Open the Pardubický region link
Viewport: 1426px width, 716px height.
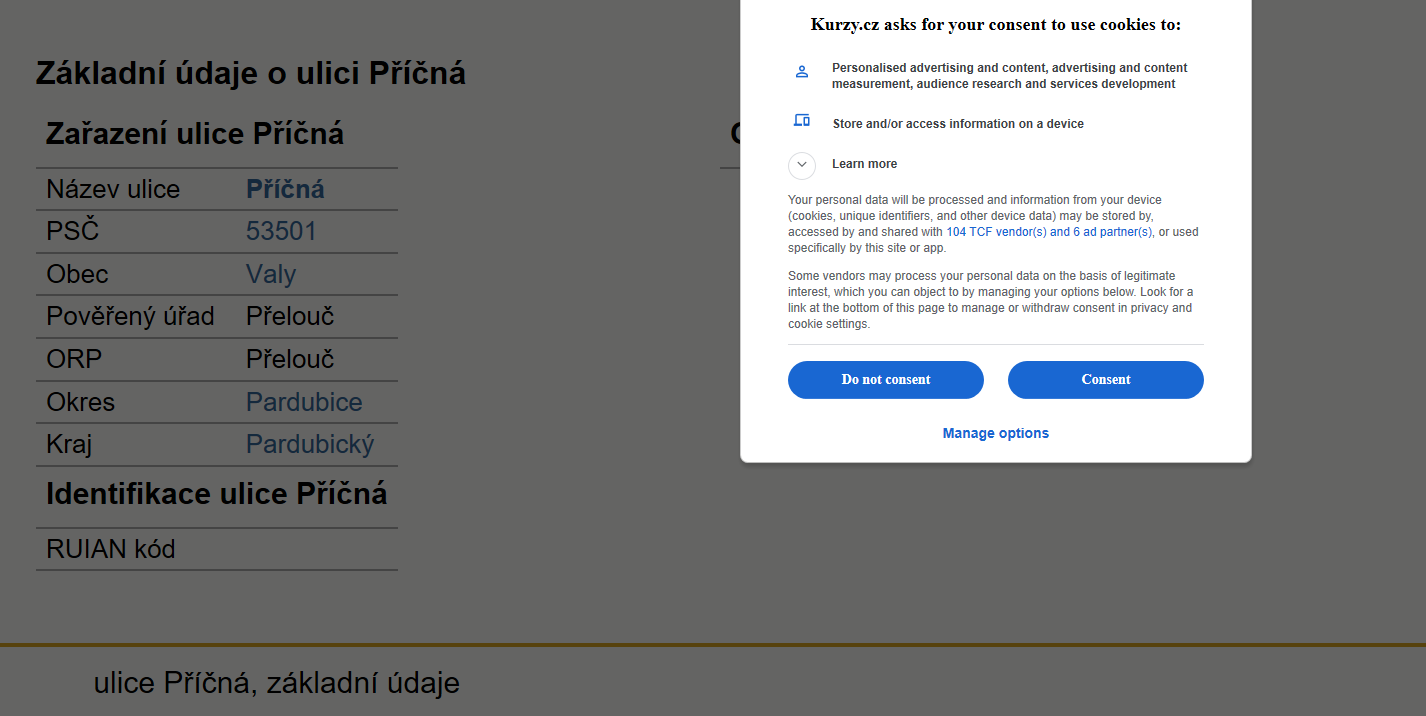point(310,444)
